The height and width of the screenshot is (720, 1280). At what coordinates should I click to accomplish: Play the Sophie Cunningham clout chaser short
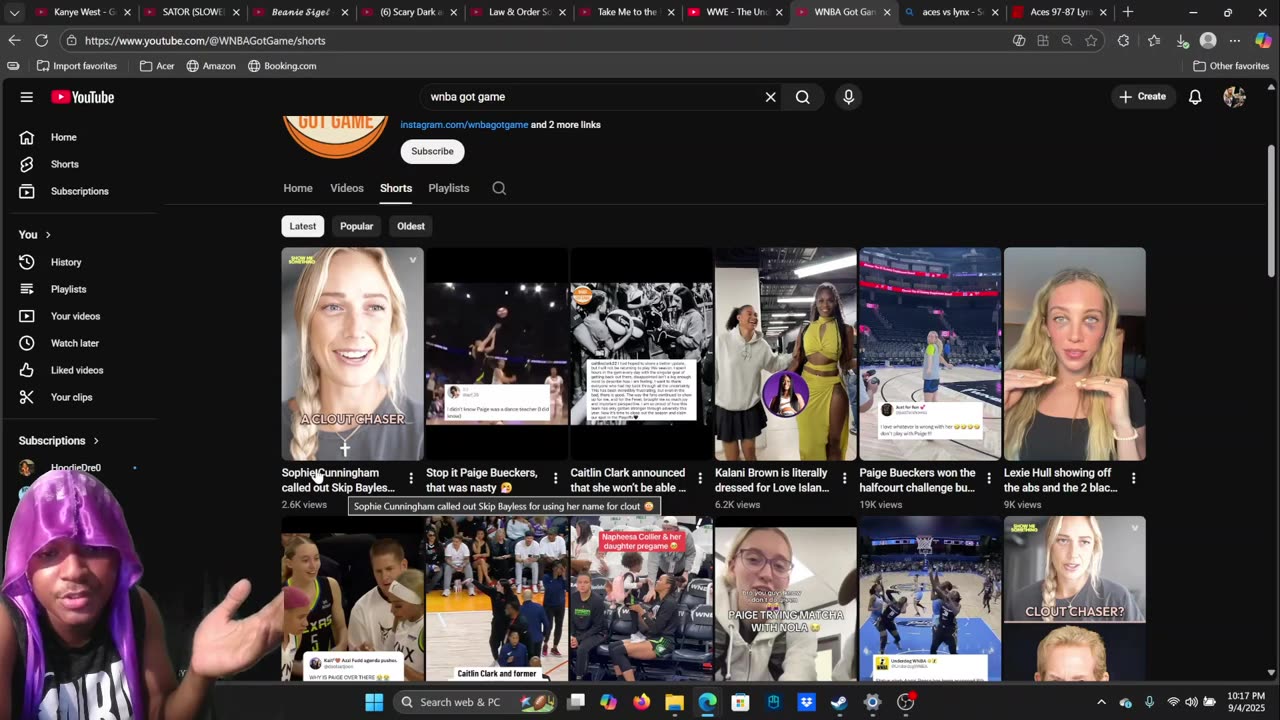[x=352, y=354]
